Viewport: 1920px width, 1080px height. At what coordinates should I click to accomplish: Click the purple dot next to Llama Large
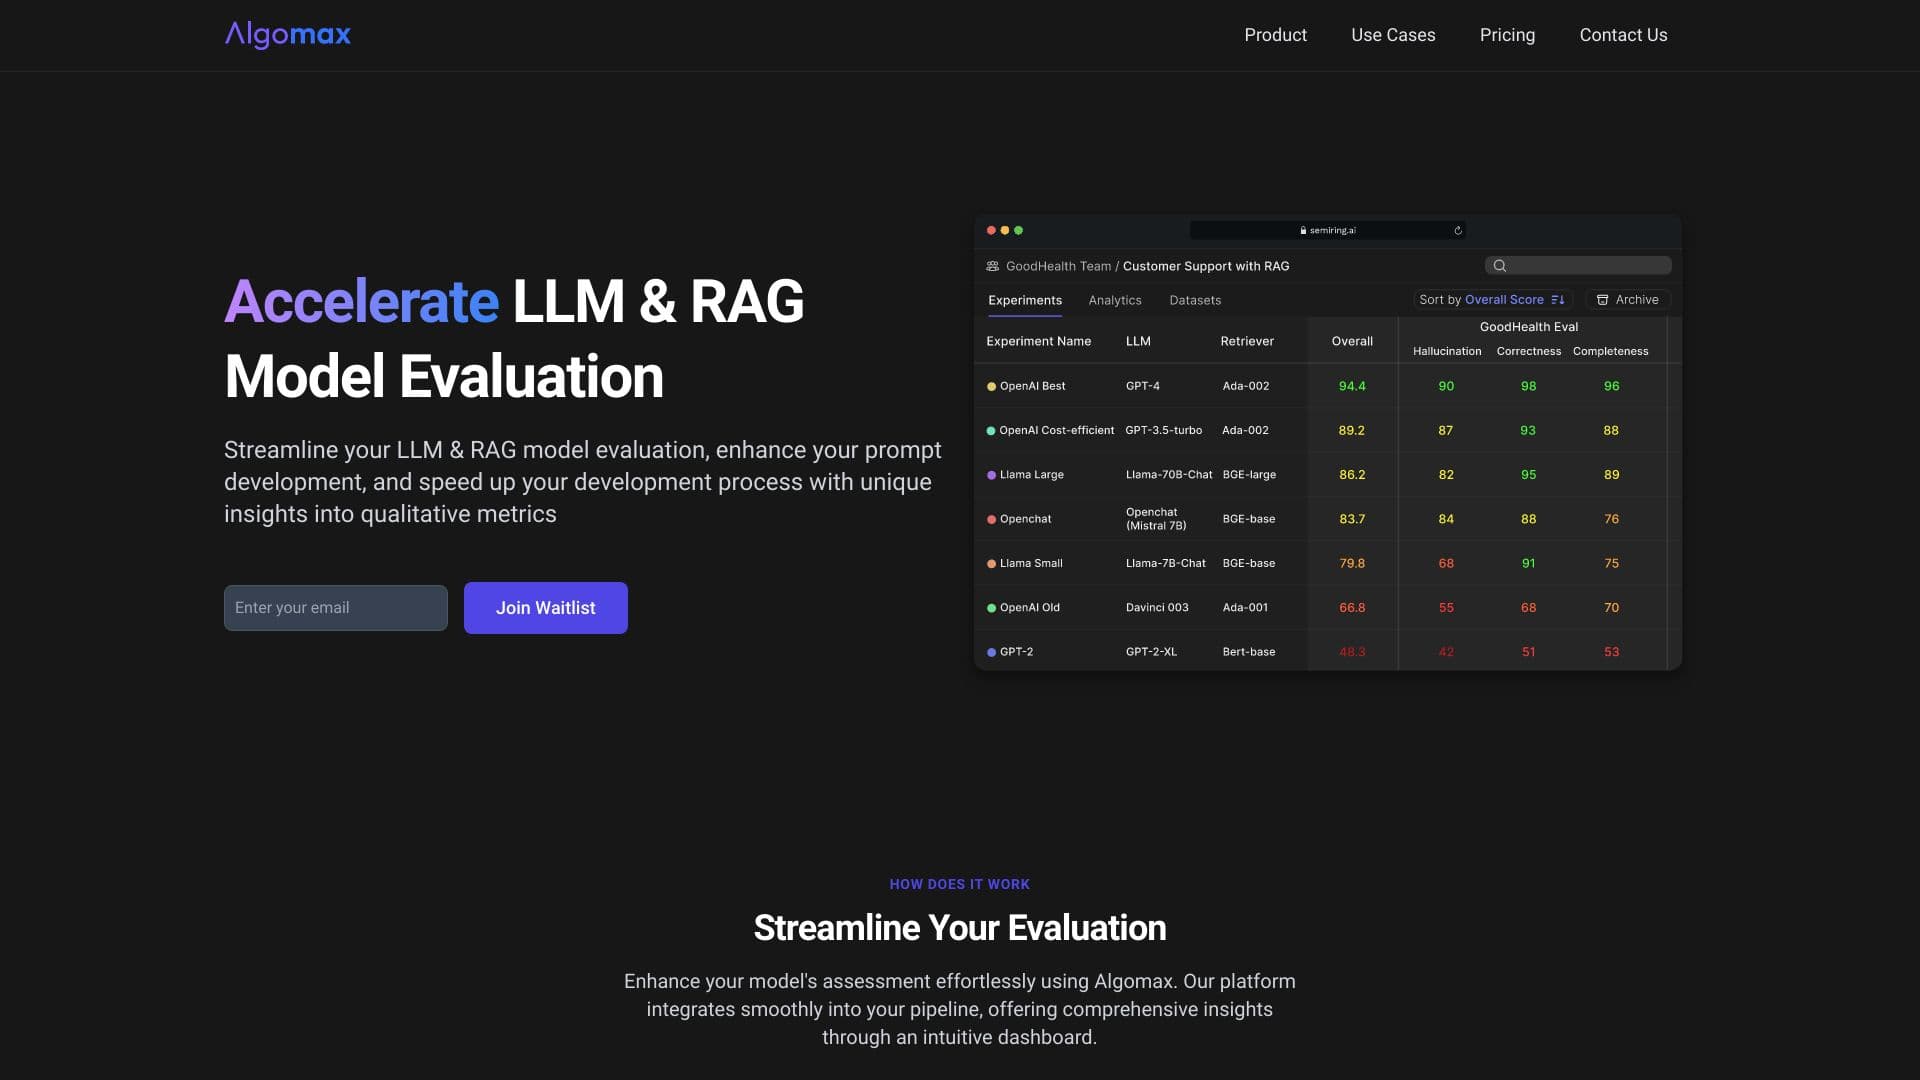tap(991, 475)
